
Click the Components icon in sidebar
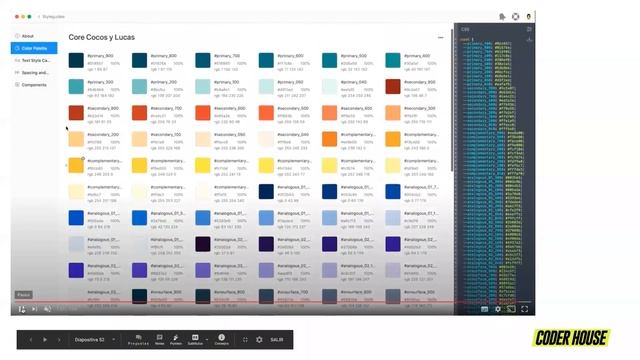tap(17, 85)
